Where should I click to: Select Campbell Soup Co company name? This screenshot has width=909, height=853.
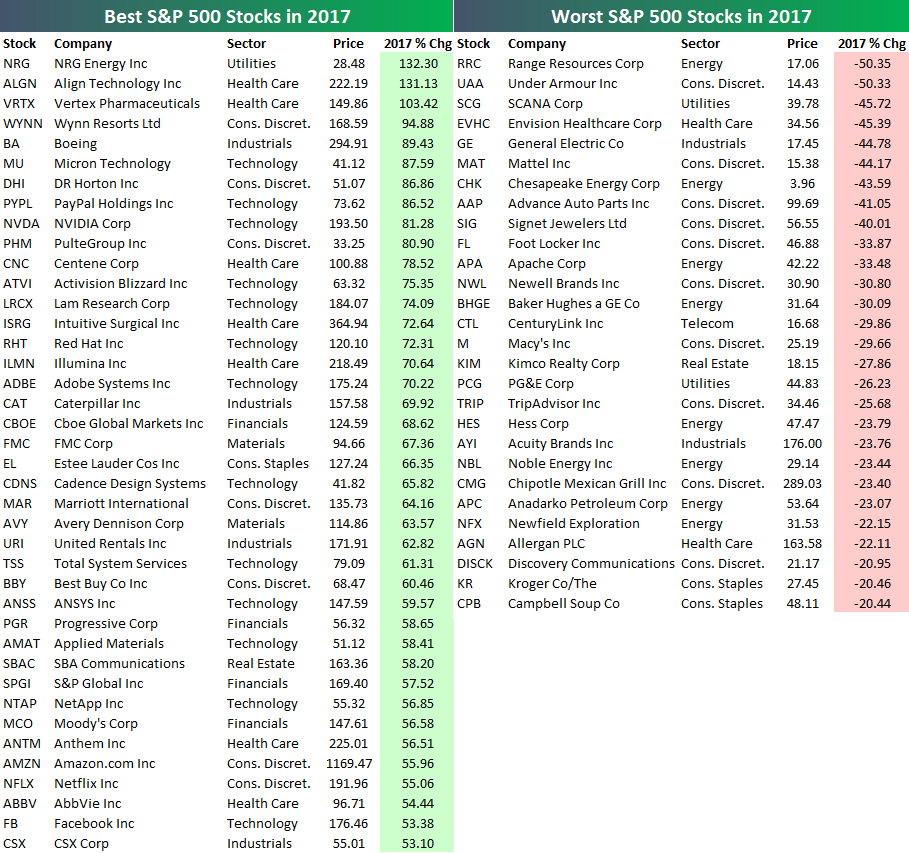coord(563,604)
